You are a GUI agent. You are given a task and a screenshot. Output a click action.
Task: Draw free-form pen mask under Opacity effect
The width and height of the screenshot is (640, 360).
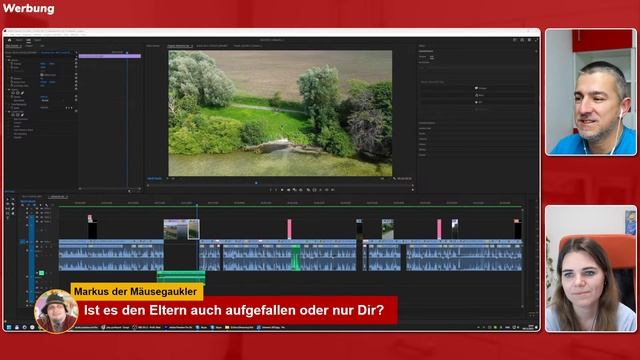coord(22,93)
